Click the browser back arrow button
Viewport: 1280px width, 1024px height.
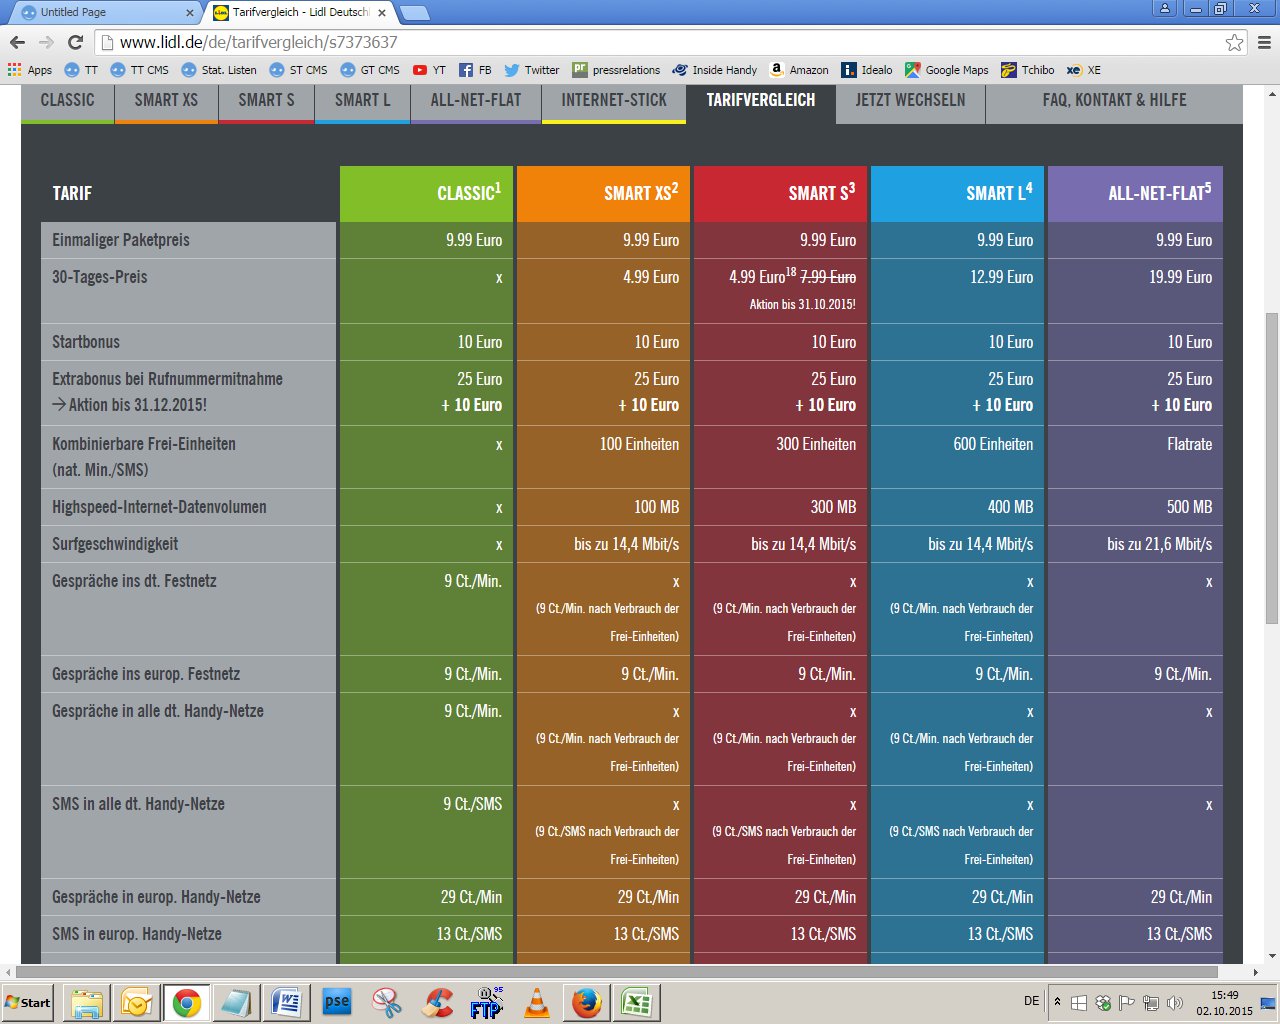pos(17,42)
